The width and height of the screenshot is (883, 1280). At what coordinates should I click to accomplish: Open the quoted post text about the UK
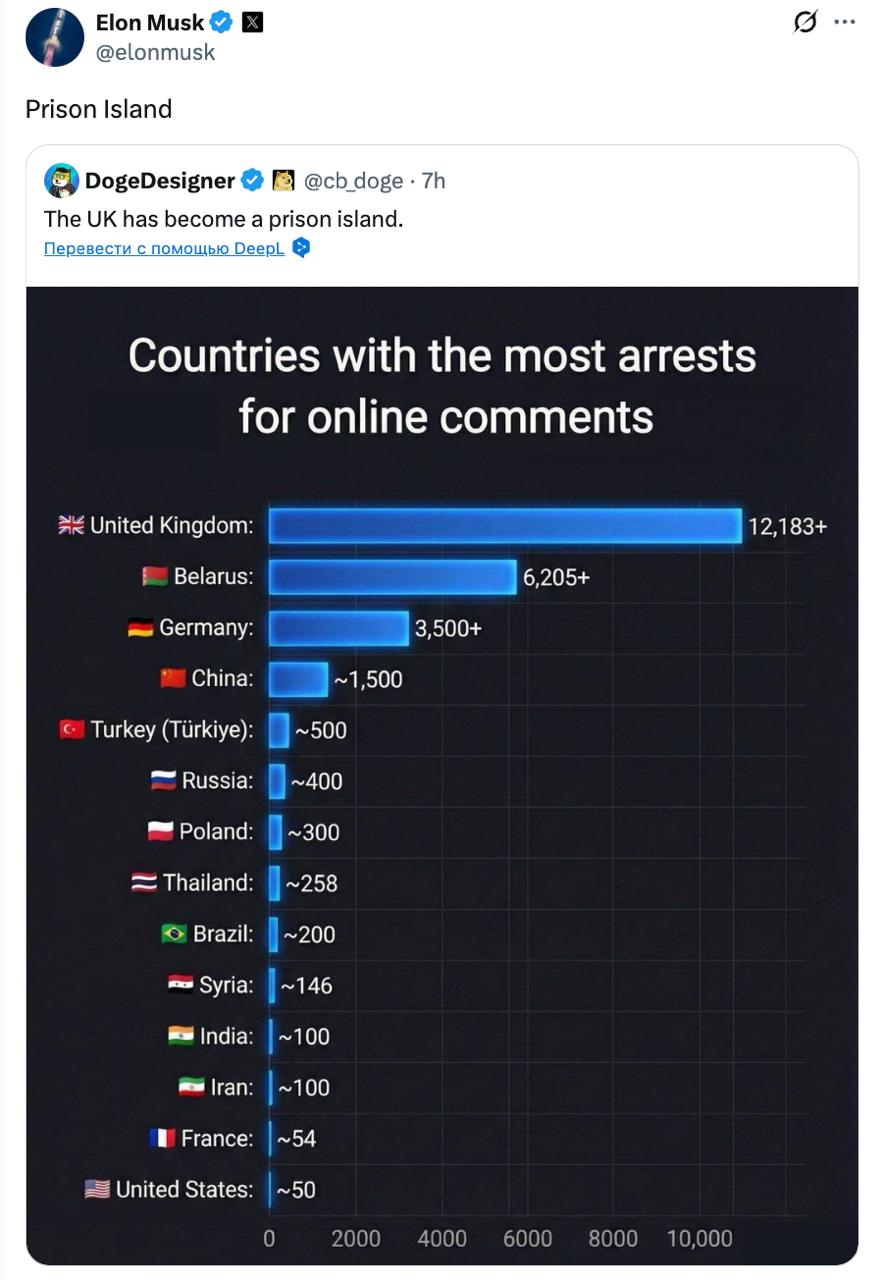223,218
